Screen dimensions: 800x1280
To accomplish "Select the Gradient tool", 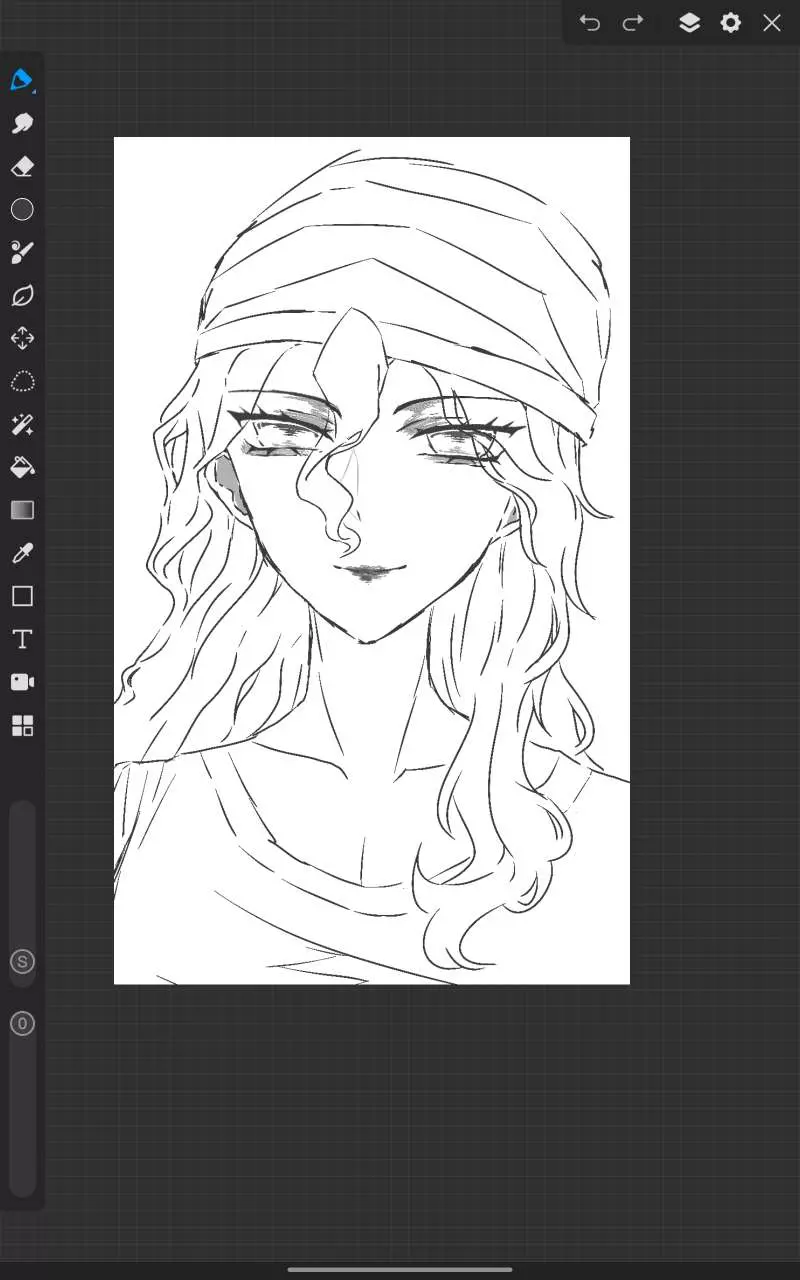I will tap(22, 510).
